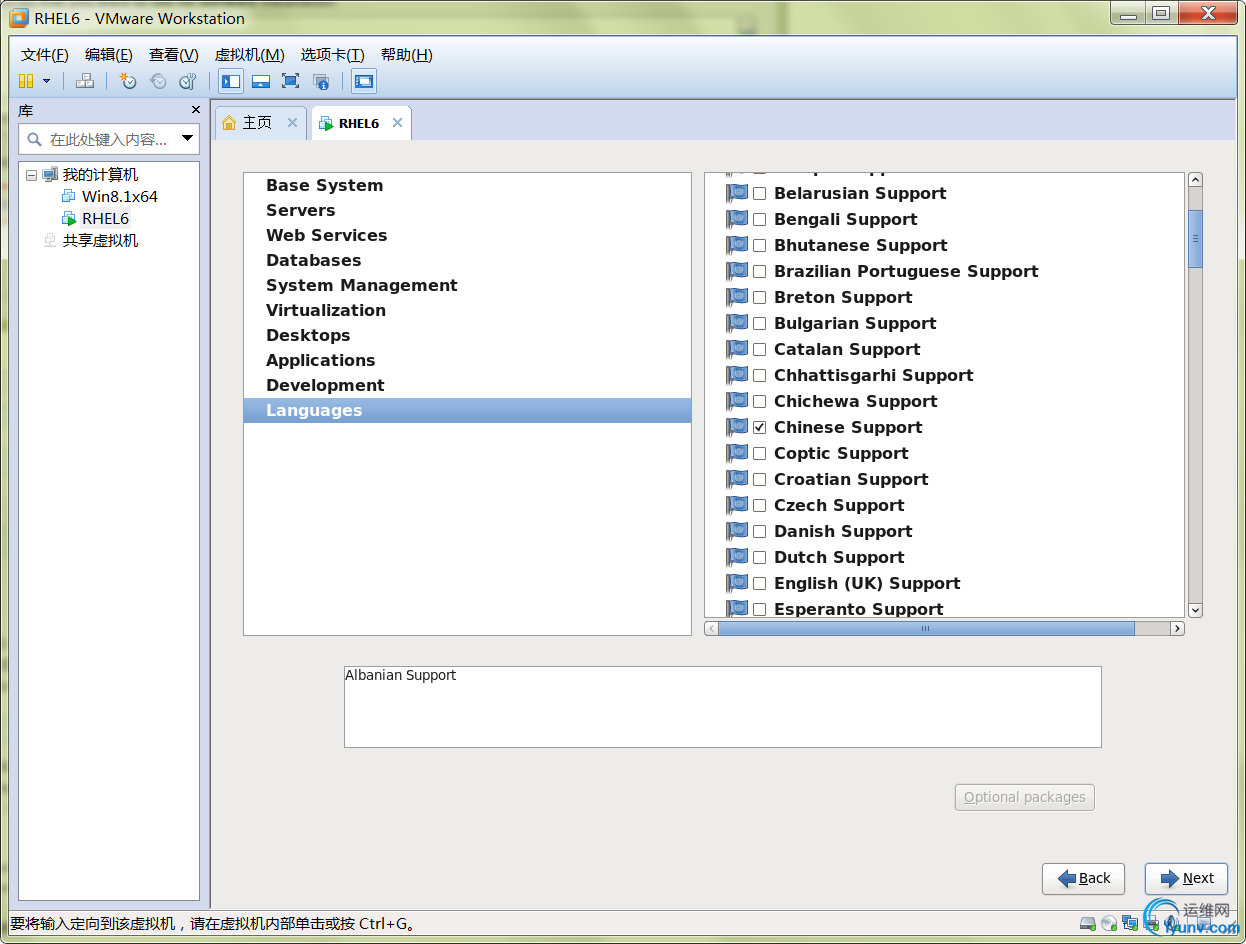1246x944 pixels.
Task: Uncheck the Chinese Support checkbox
Action: tap(760, 427)
